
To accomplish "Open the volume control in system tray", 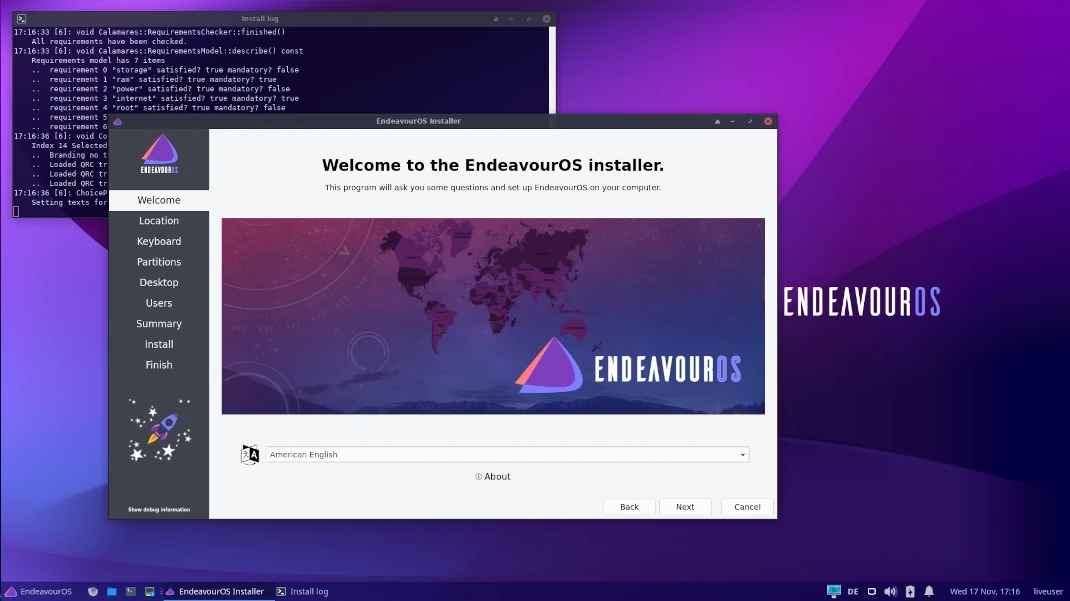I will pyautogui.click(x=891, y=591).
